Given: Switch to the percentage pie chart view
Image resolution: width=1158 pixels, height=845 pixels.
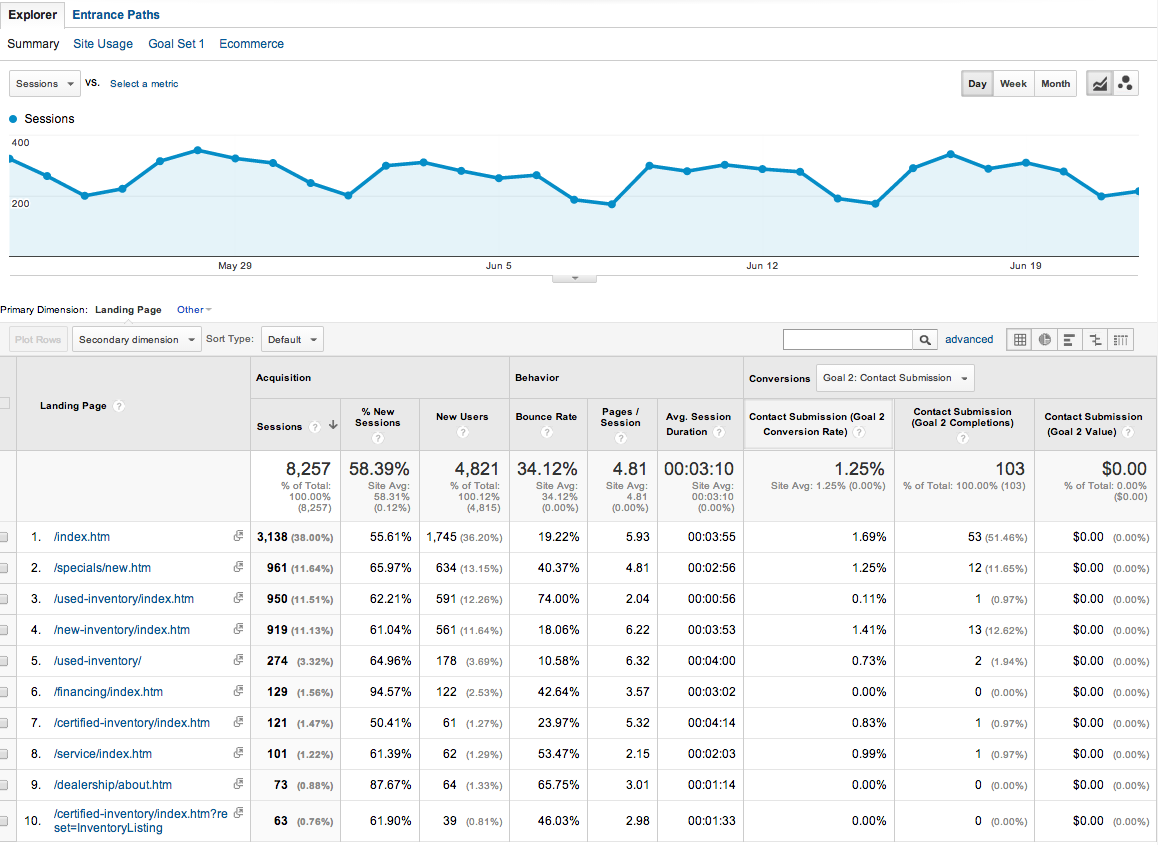Looking at the screenshot, I should pyautogui.click(x=1044, y=339).
